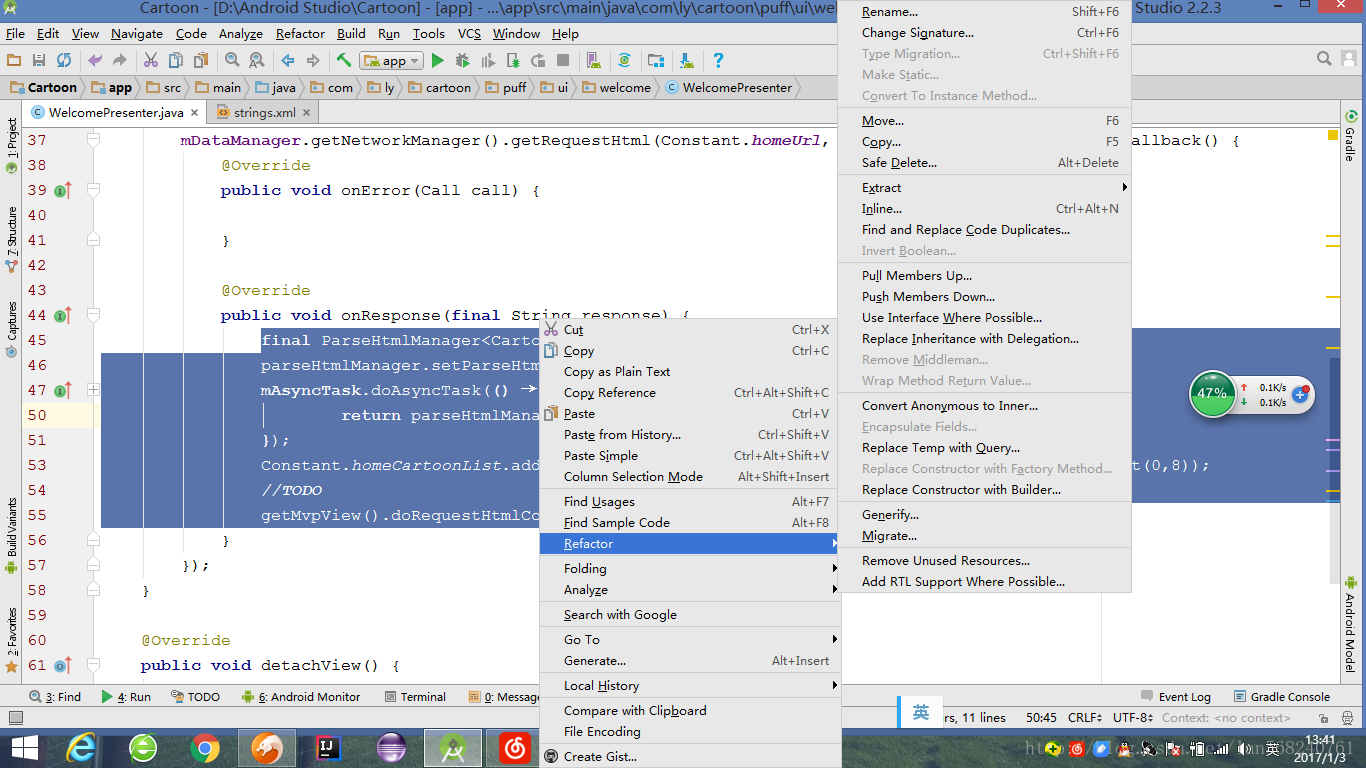Run app with the green play icon
The width and height of the screenshot is (1366, 768).
437,60
